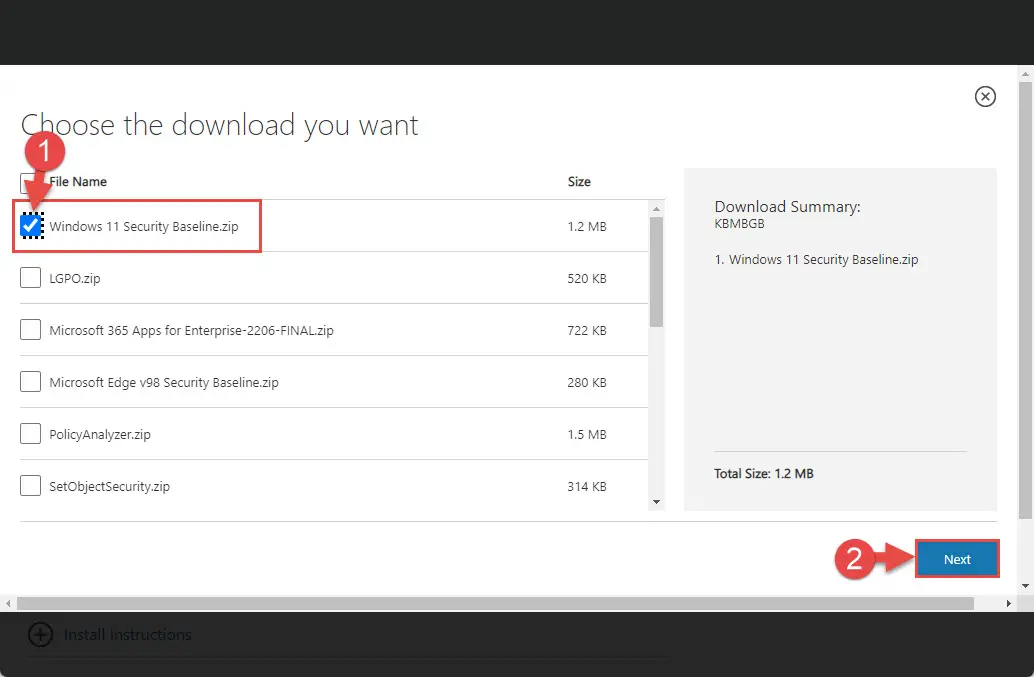Click Microsoft 365 Apps for Enterprise-2206-FINAL.zip text
1034x677 pixels.
point(191,330)
